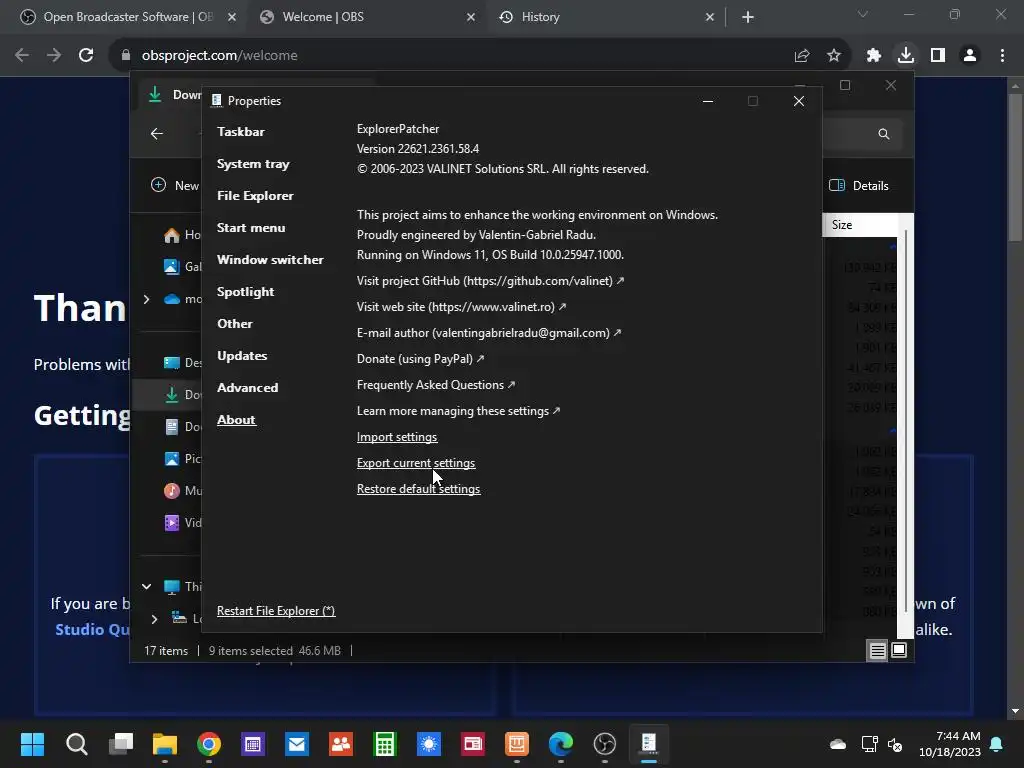This screenshot has height=768, width=1024.
Task: Share this page icon in address bar
Action: click(802, 56)
